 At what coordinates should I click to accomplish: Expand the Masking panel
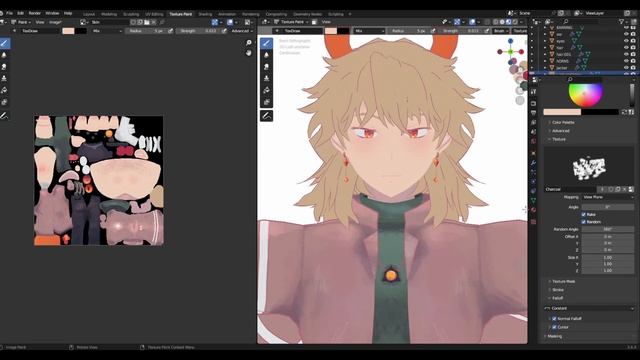(x=554, y=336)
